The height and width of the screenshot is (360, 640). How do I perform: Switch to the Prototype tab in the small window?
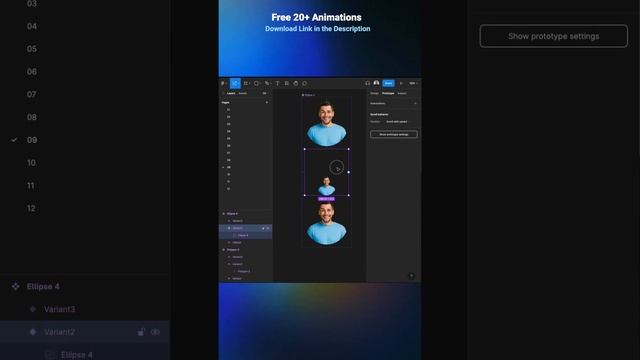388,93
